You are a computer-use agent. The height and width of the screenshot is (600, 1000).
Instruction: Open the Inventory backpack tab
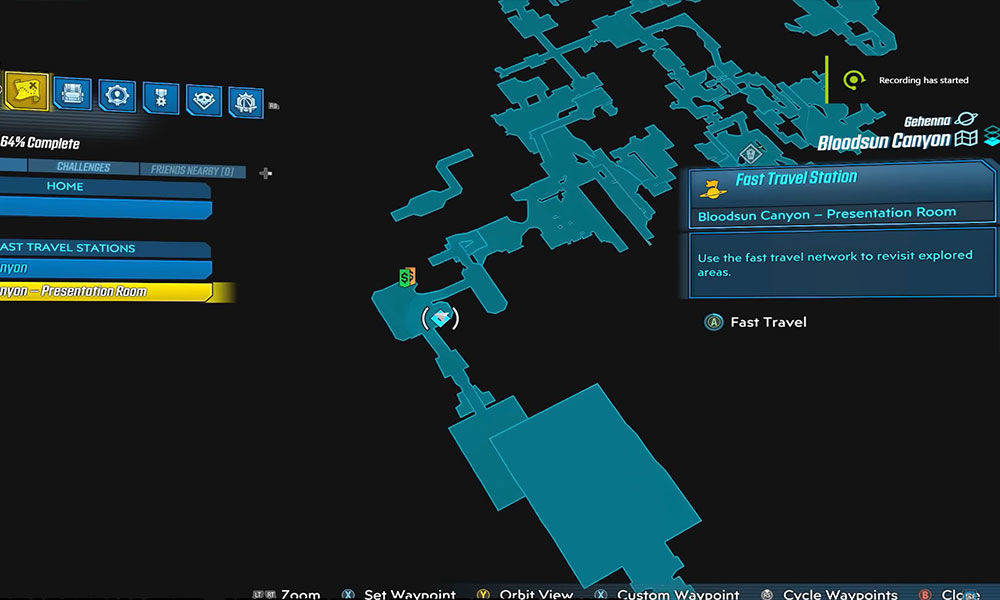pyautogui.click(x=73, y=94)
